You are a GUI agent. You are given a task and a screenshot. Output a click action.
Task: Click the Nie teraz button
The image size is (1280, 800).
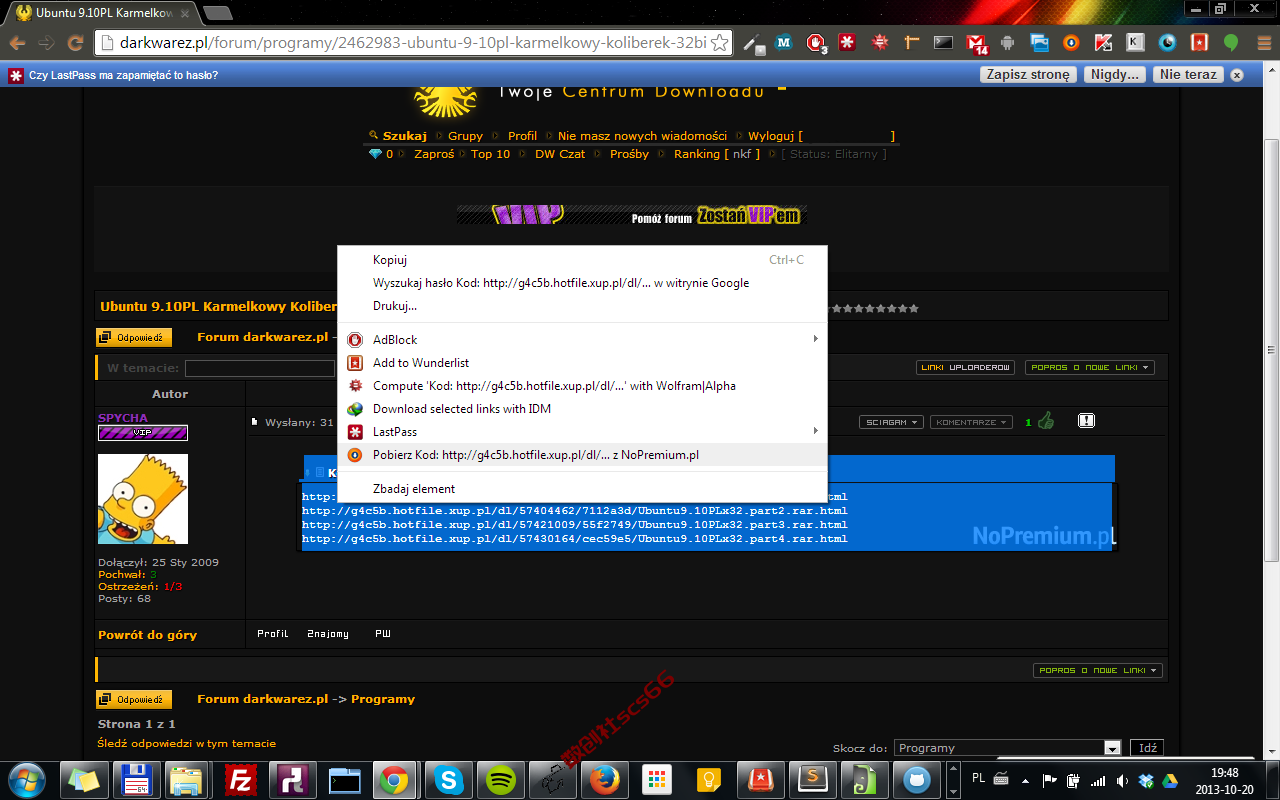(x=1188, y=74)
